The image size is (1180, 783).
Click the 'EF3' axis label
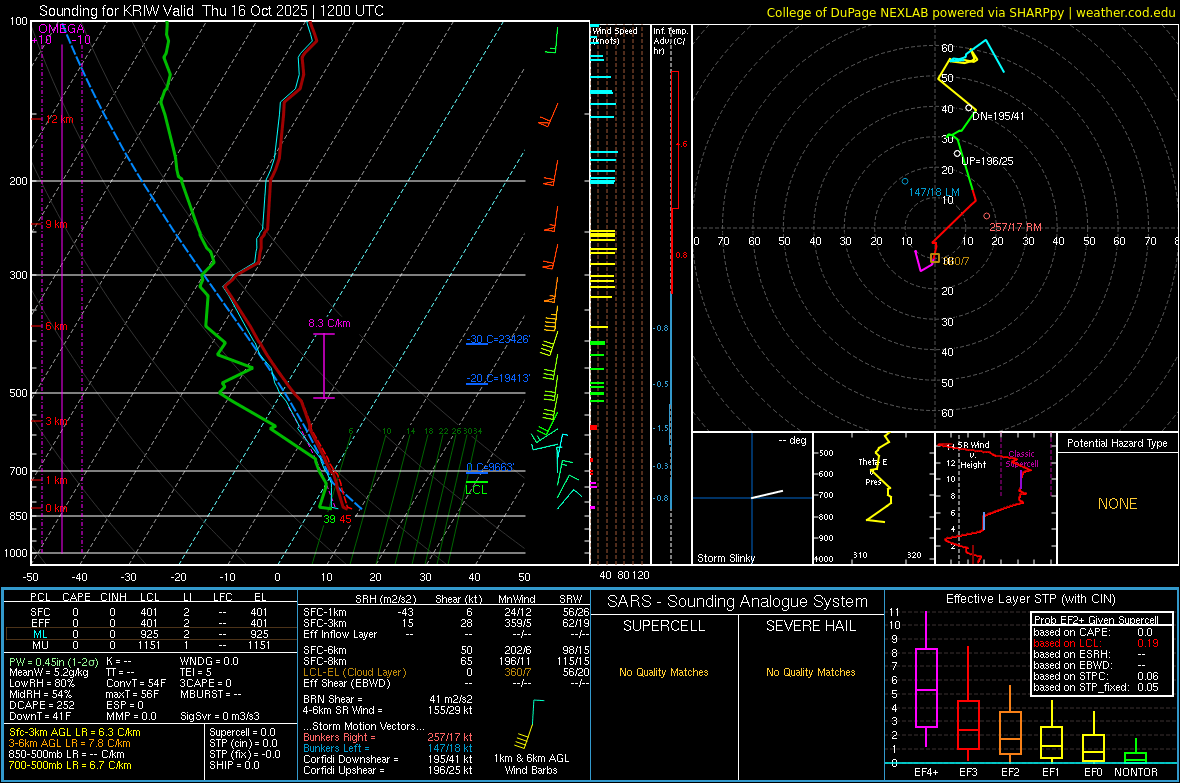[968, 772]
